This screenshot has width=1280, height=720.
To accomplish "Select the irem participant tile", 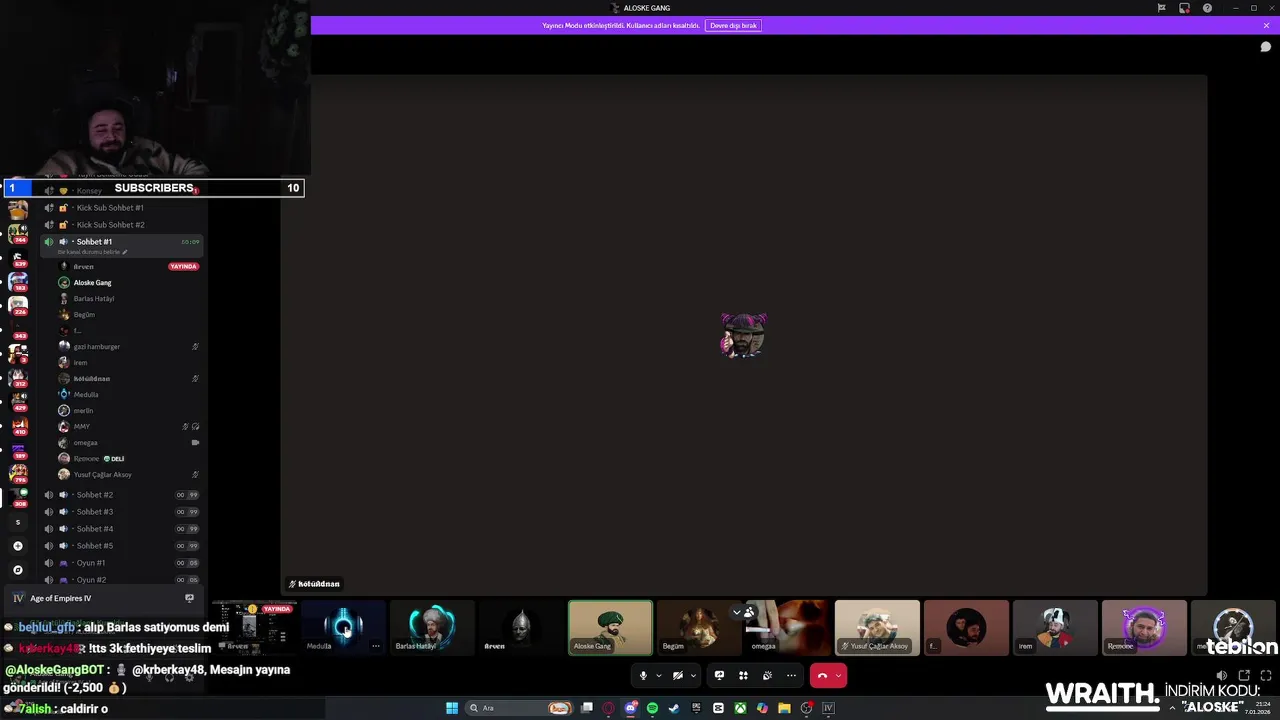I will [x=1055, y=627].
